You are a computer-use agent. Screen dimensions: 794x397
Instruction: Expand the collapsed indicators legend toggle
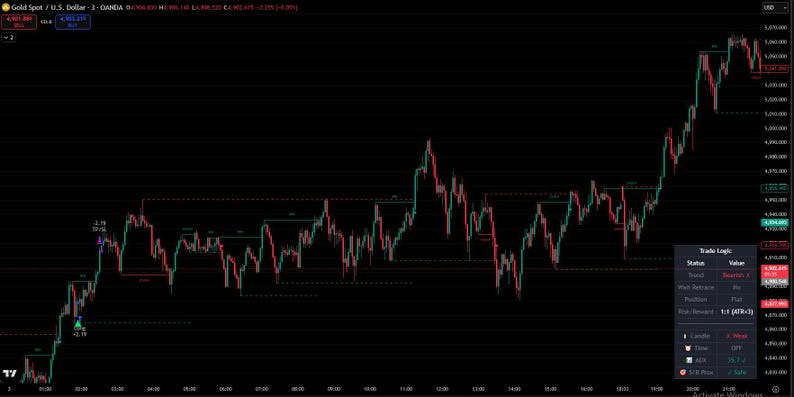pos(8,37)
